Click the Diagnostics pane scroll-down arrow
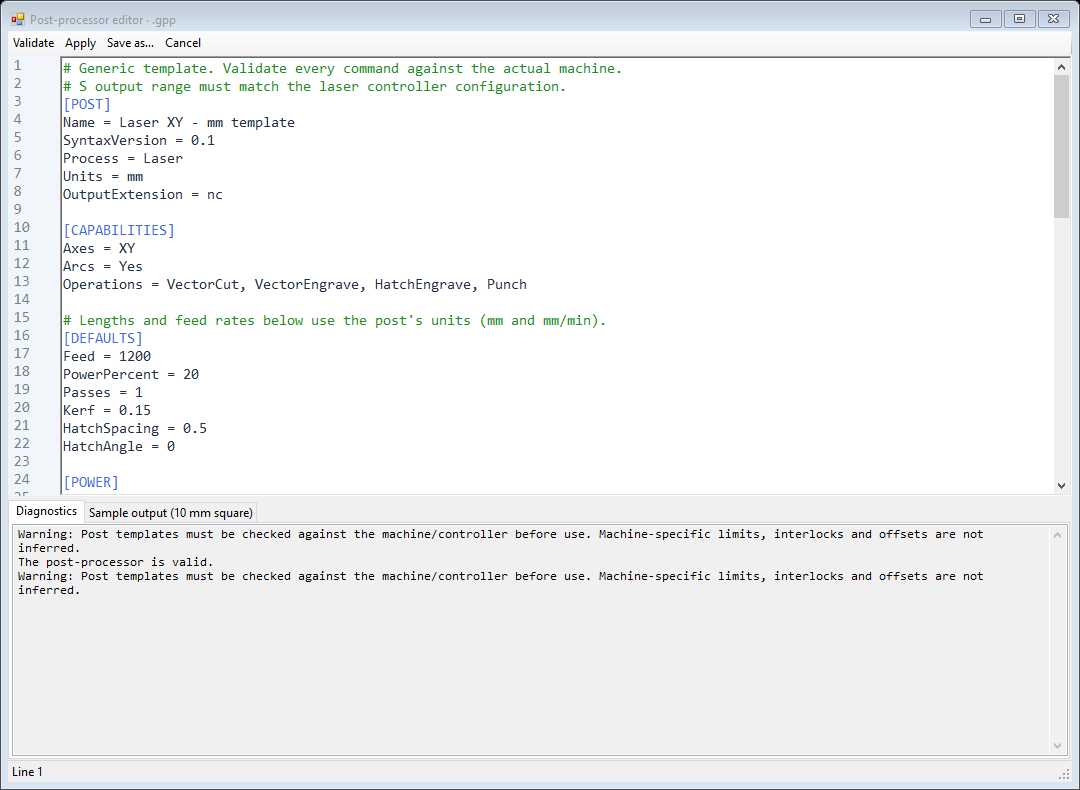This screenshot has height=790, width=1080. tap(1057, 746)
